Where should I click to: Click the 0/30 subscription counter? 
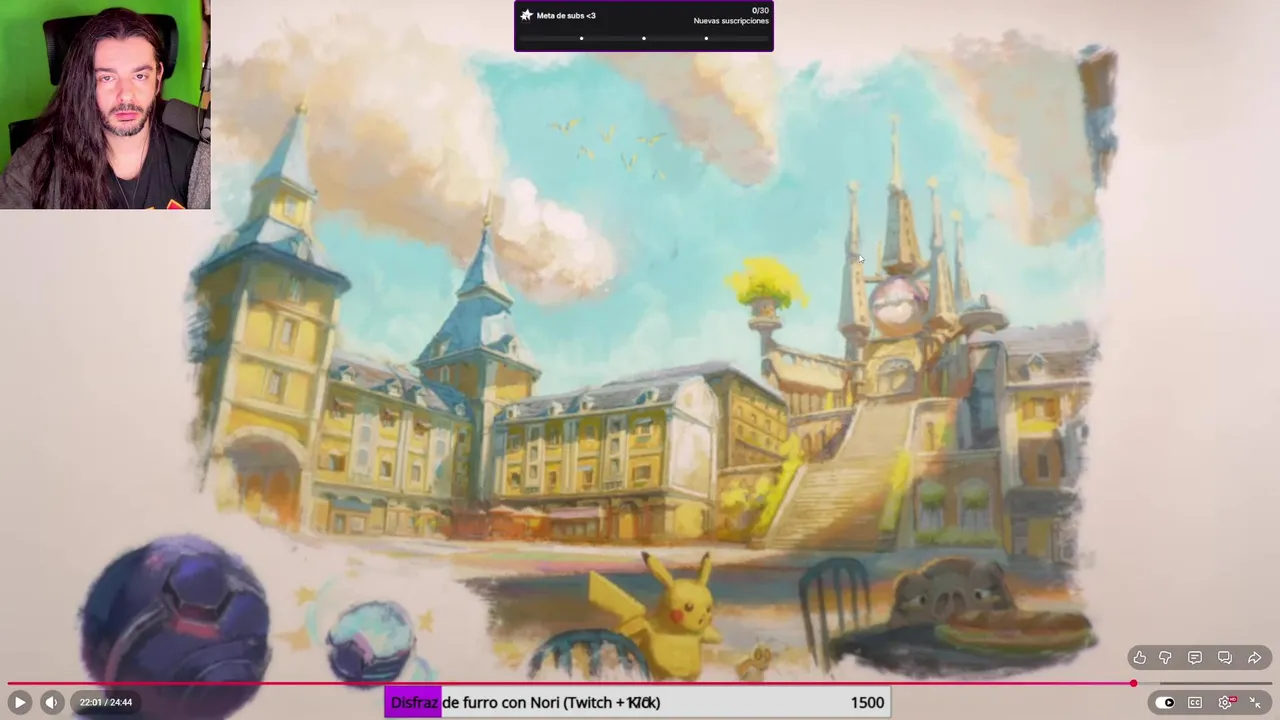(760, 11)
